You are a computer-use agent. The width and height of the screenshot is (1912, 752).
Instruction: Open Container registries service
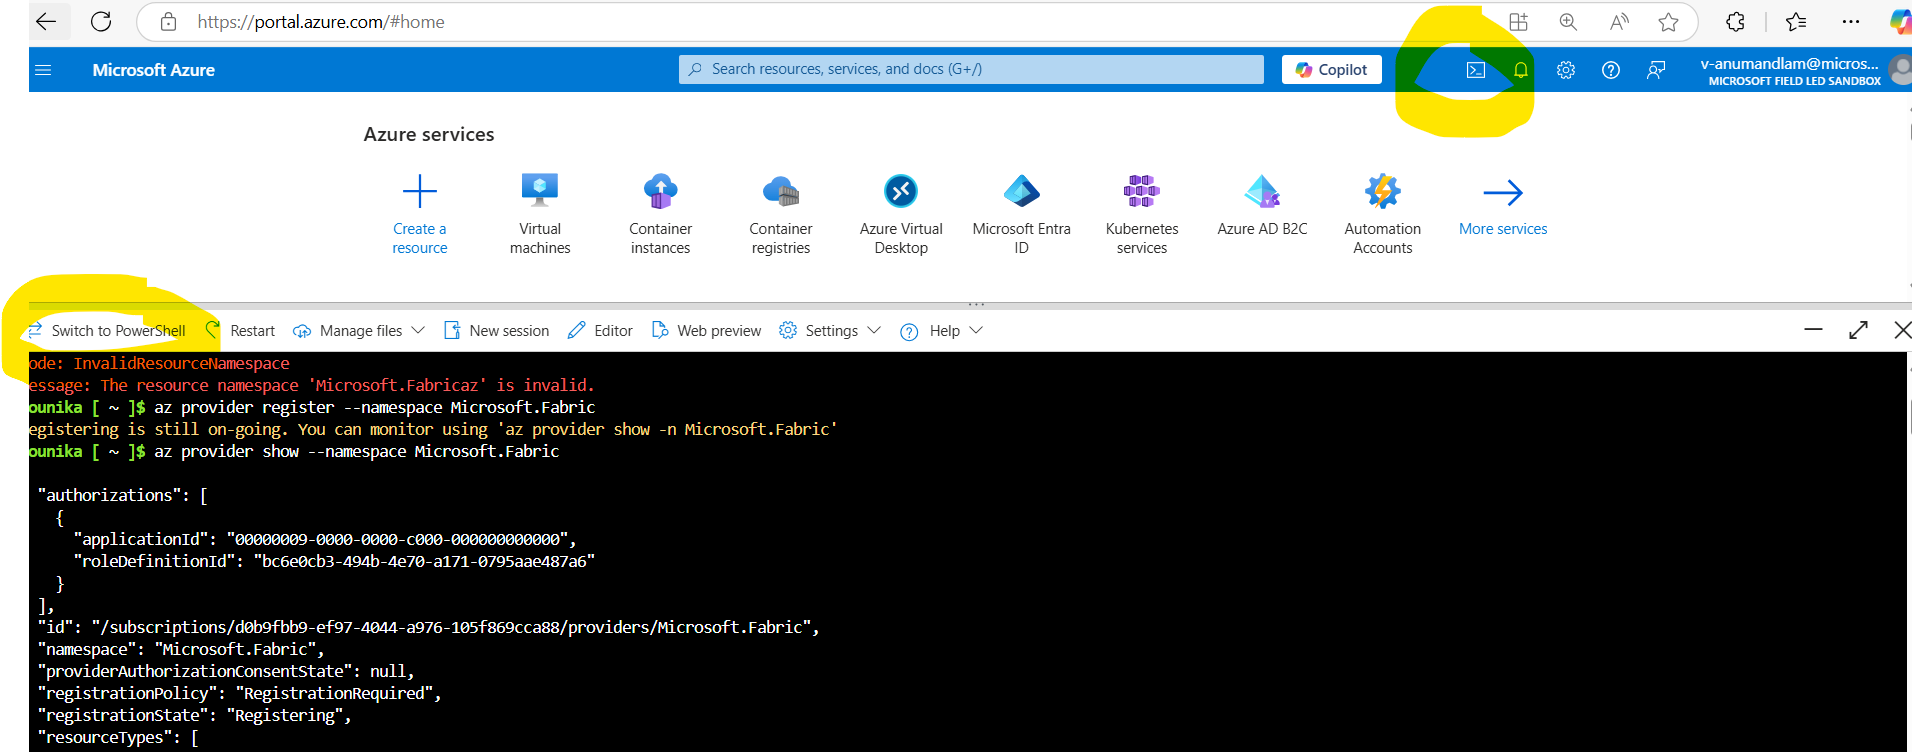[781, 214]
